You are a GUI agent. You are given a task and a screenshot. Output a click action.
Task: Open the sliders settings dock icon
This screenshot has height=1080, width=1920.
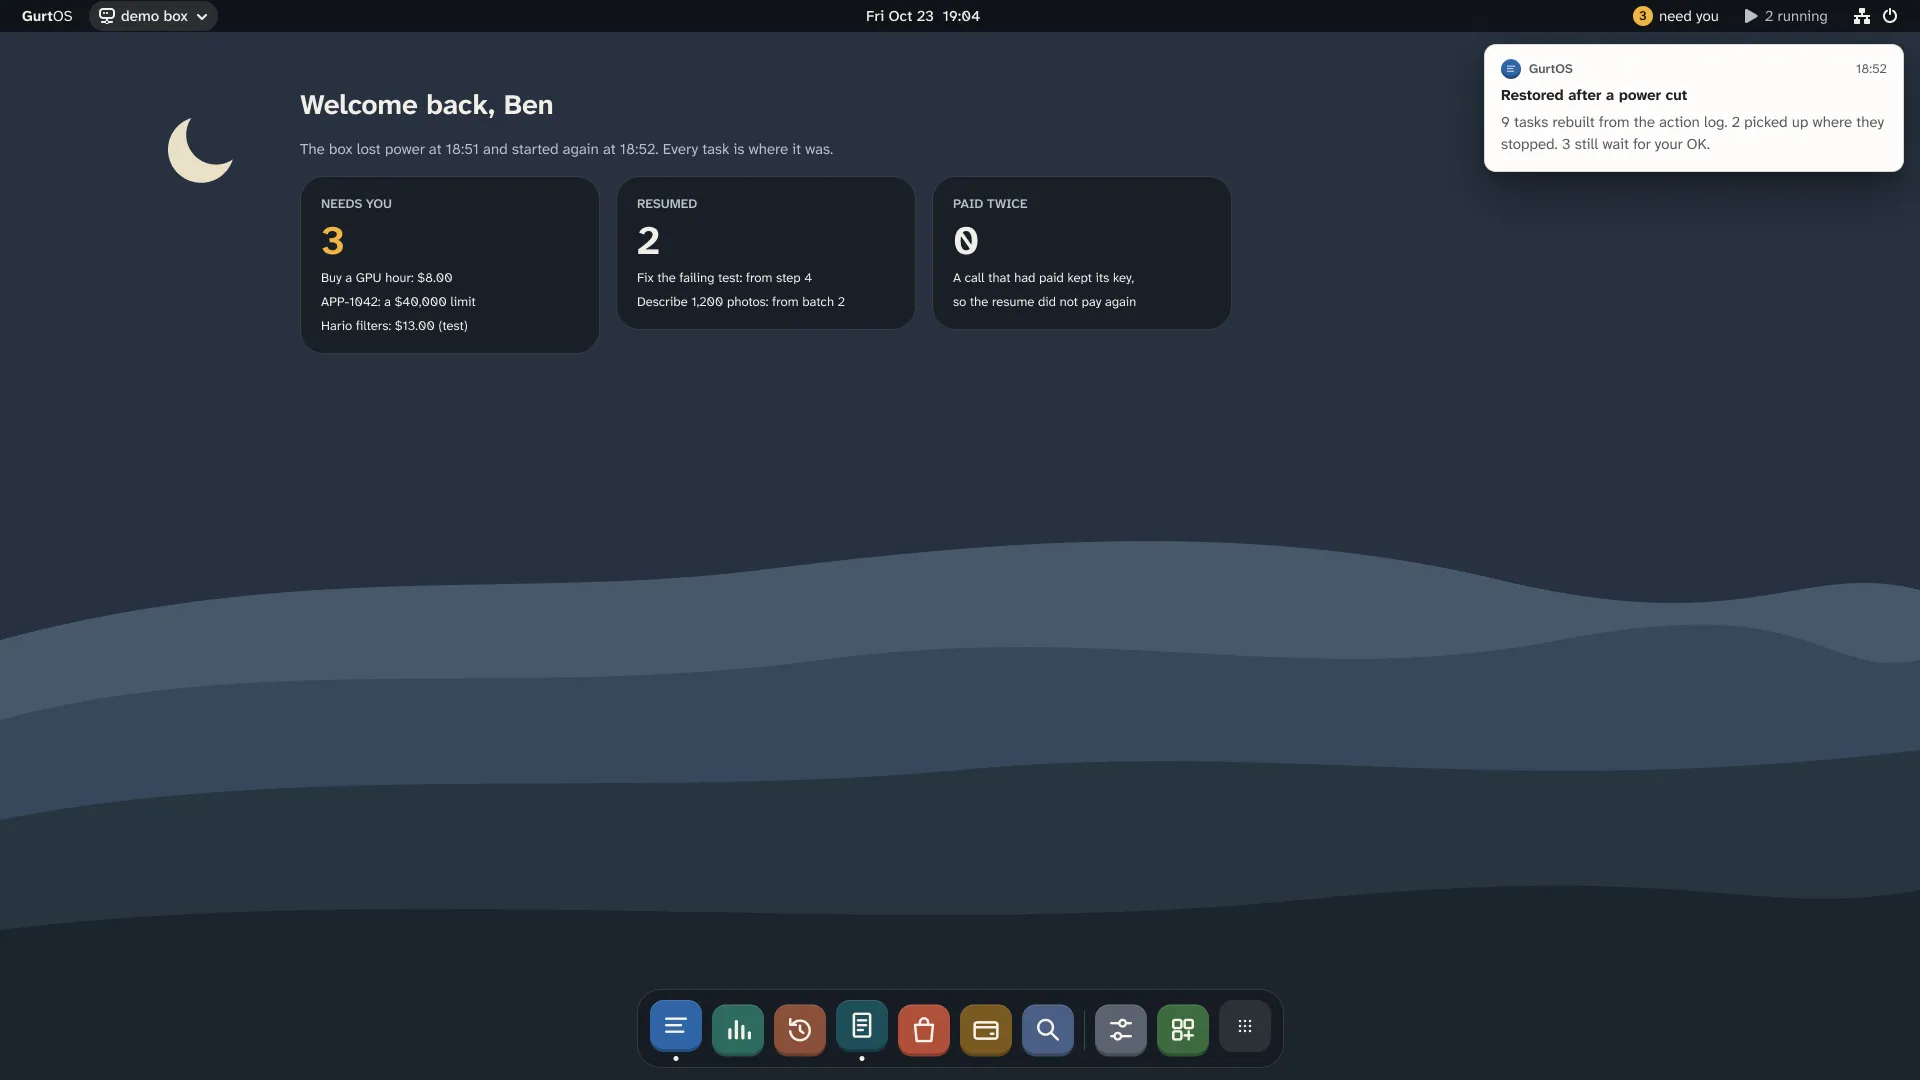[x=1121, y=1030]
